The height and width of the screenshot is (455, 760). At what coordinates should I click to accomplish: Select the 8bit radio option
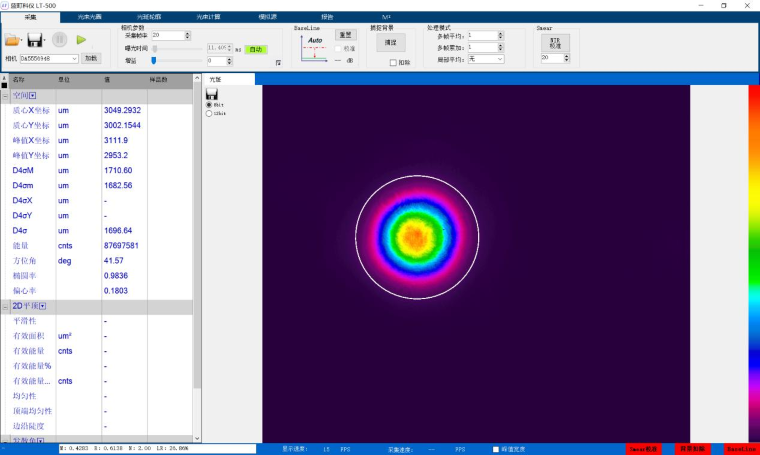click(209, 104)
